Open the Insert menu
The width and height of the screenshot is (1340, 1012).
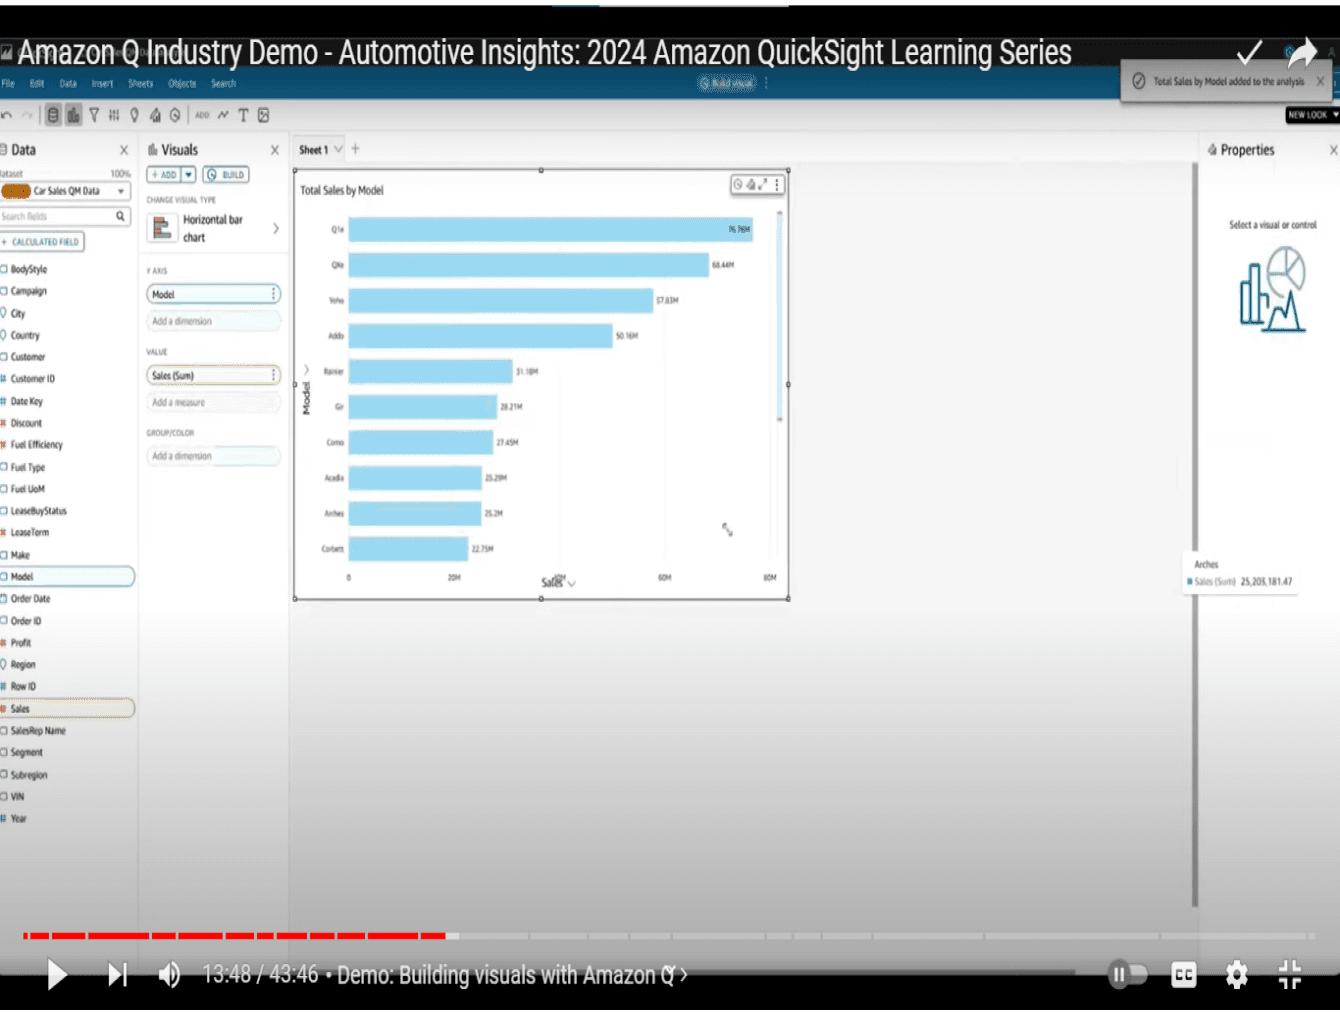pos(102,84)
